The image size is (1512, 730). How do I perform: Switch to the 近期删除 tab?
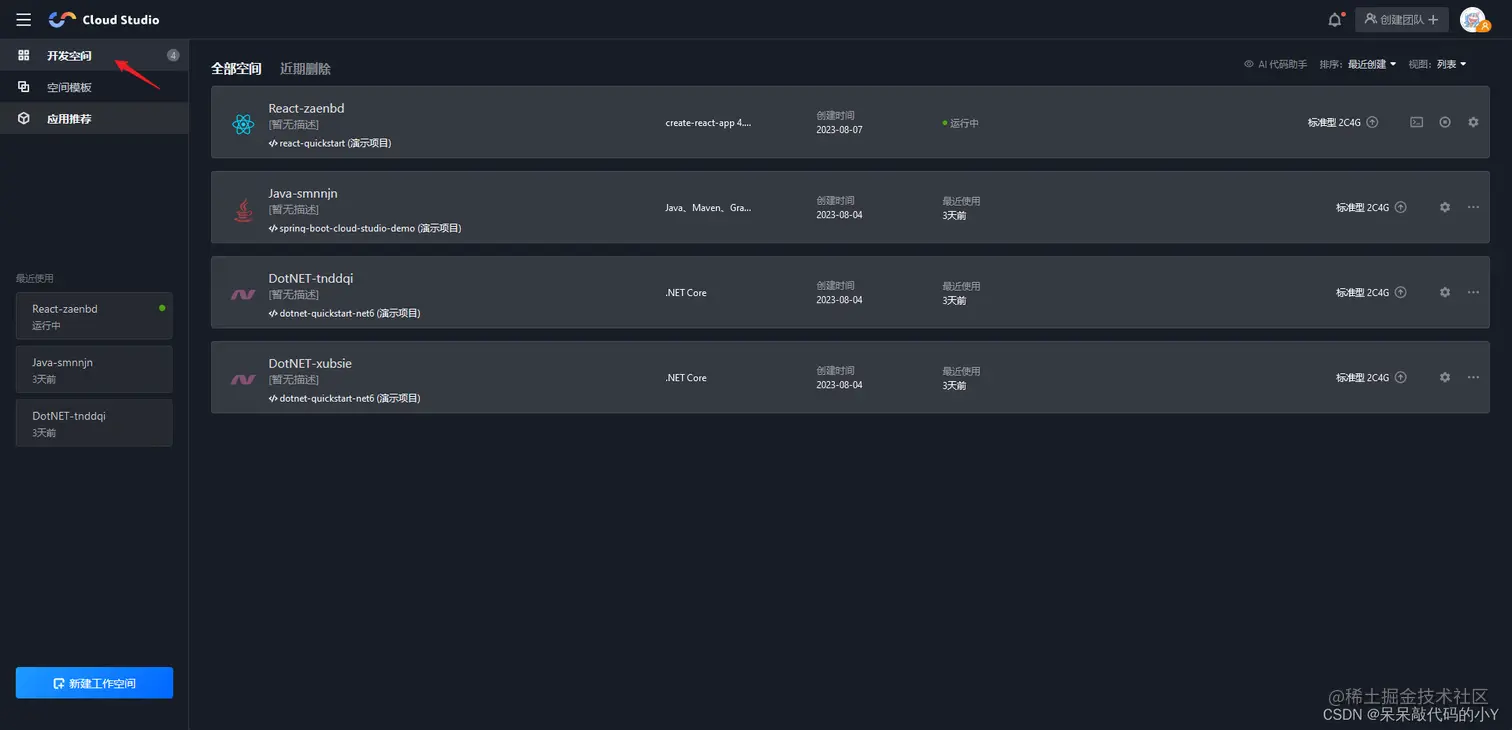coord(305,69)
